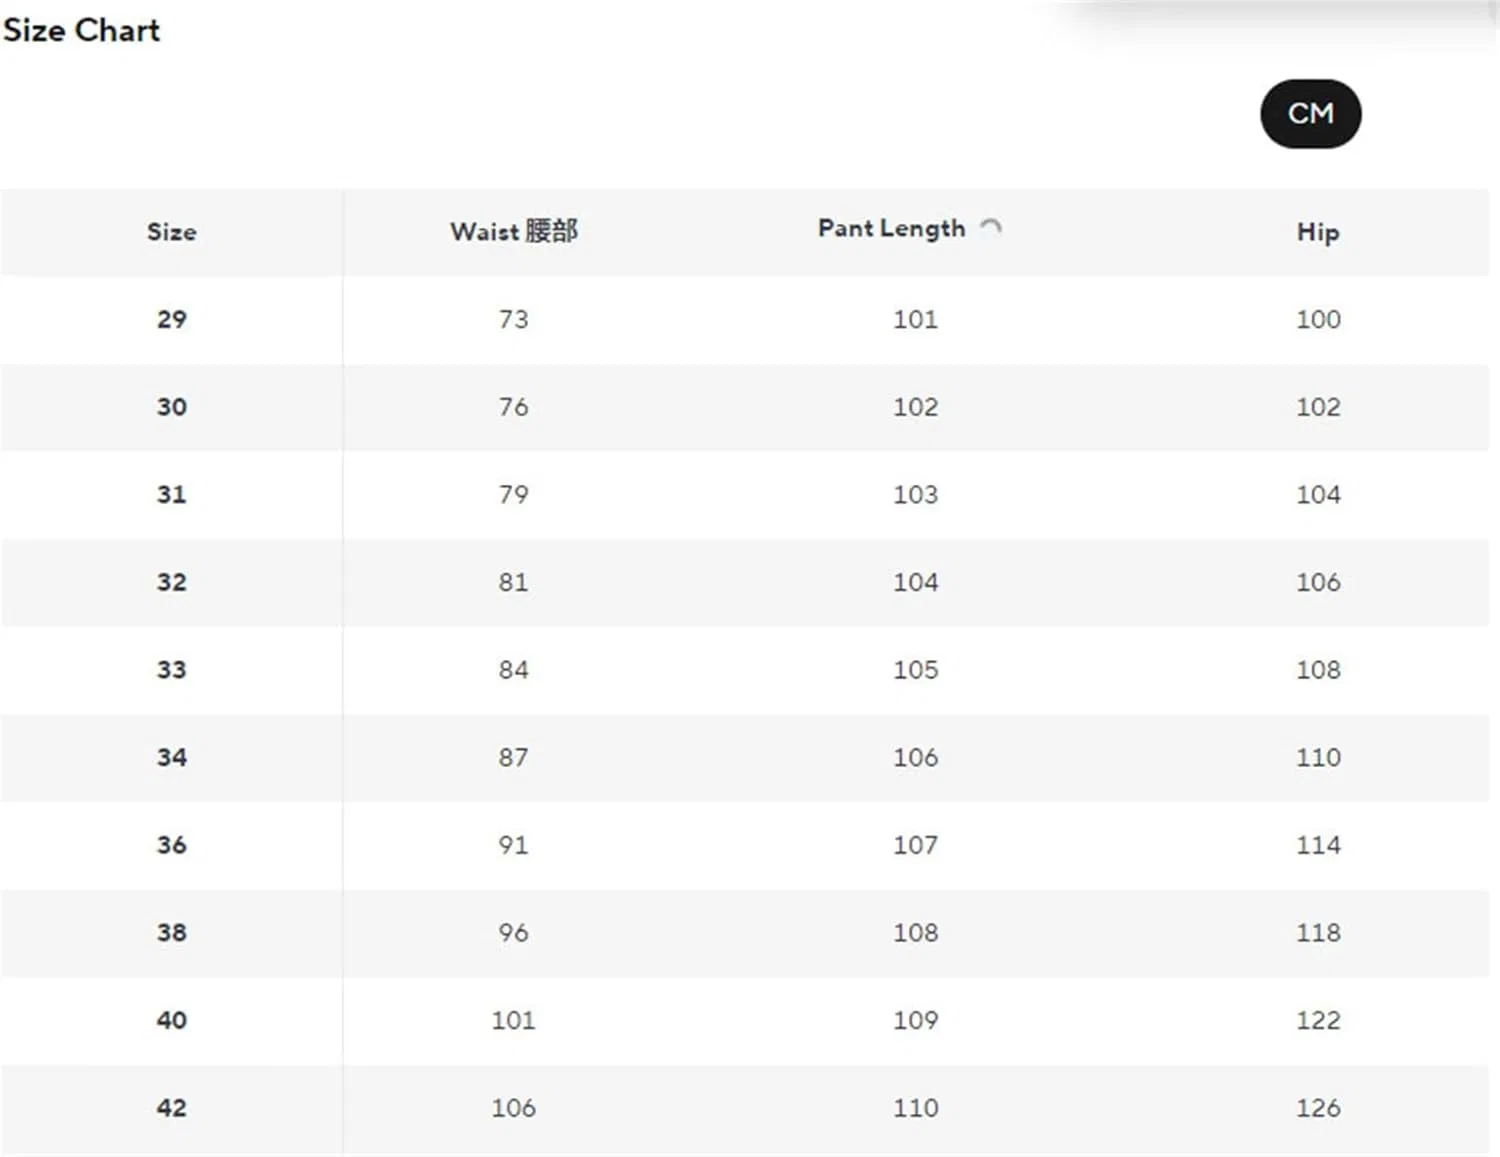Choose the size 32 row
The image size is (1500, 1157).
[x=745, y=582]
